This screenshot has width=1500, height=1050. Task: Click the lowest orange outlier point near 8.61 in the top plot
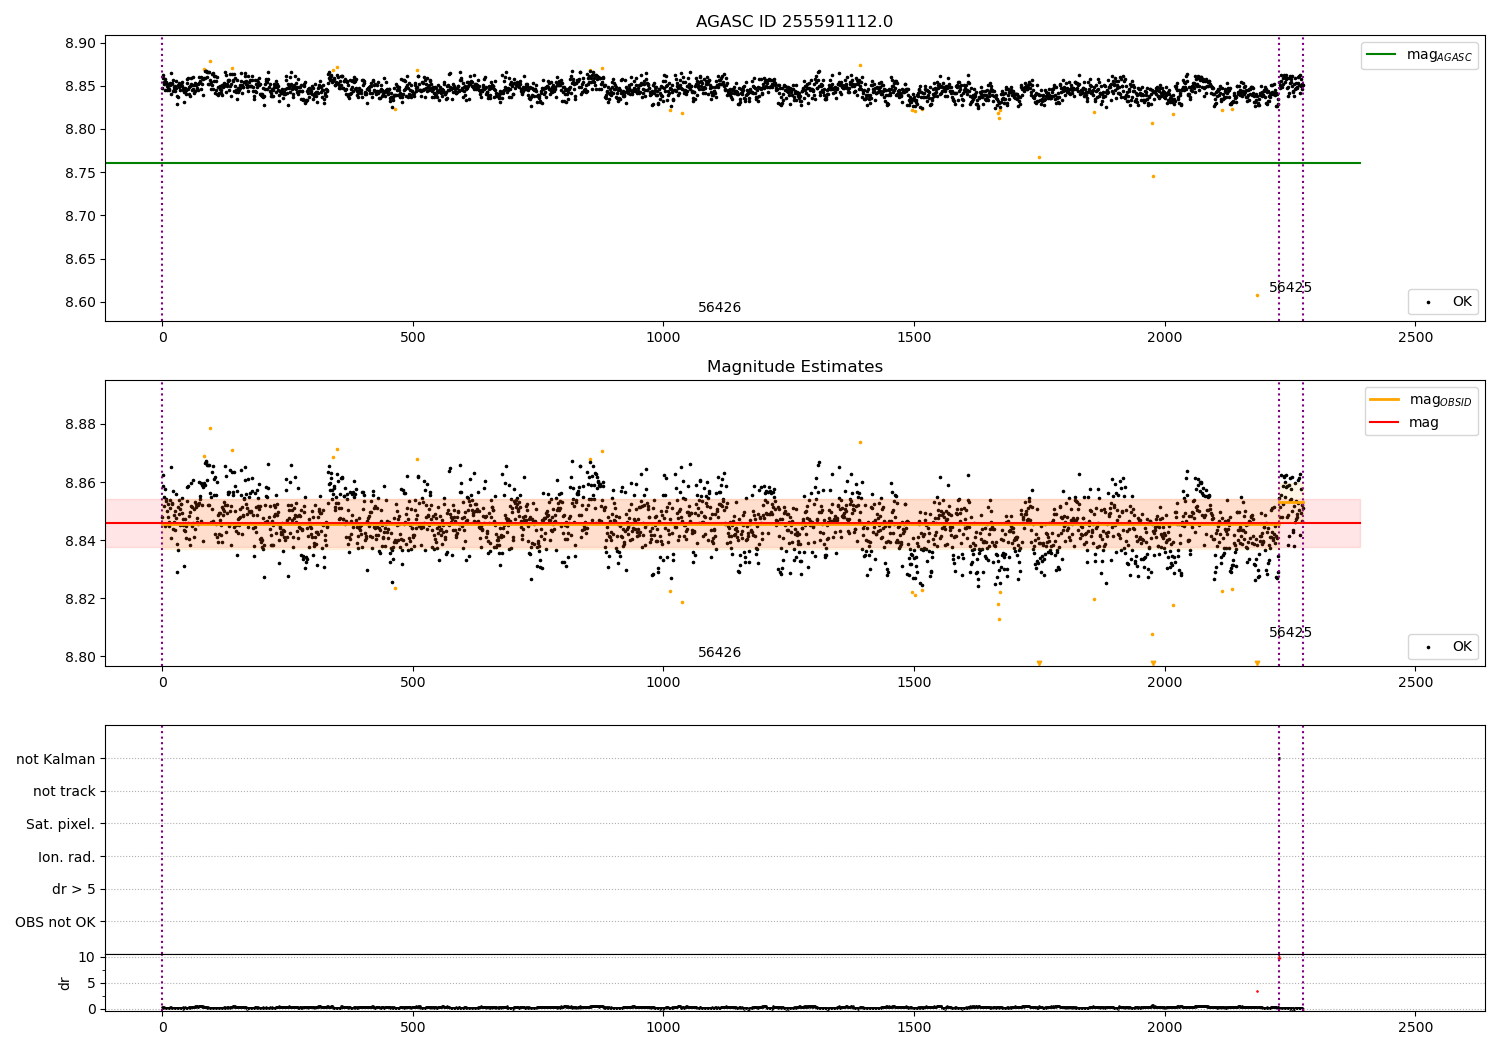pyautogui.click(x=1257, y=295)
